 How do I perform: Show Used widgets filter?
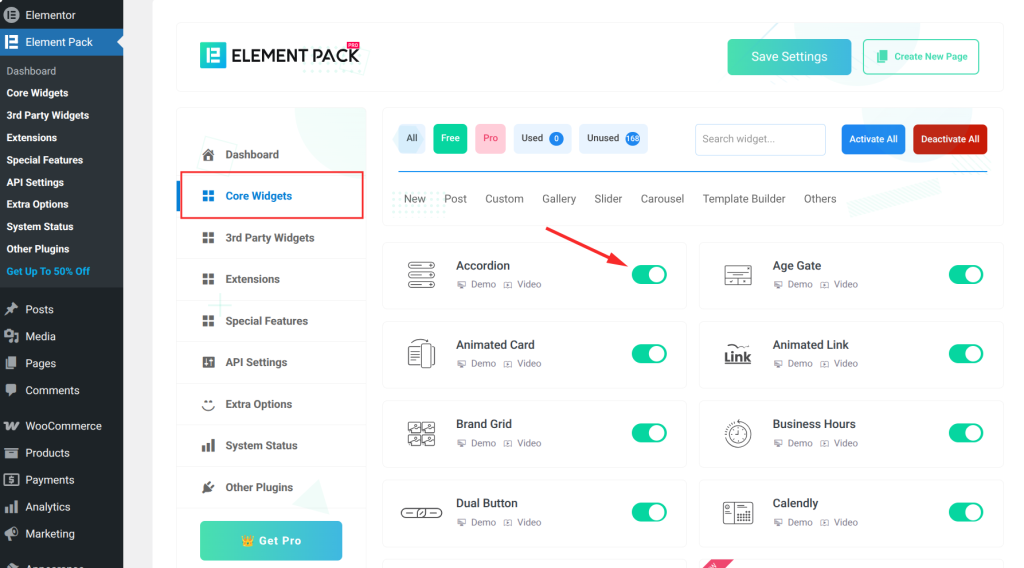(x=542, y=138)
